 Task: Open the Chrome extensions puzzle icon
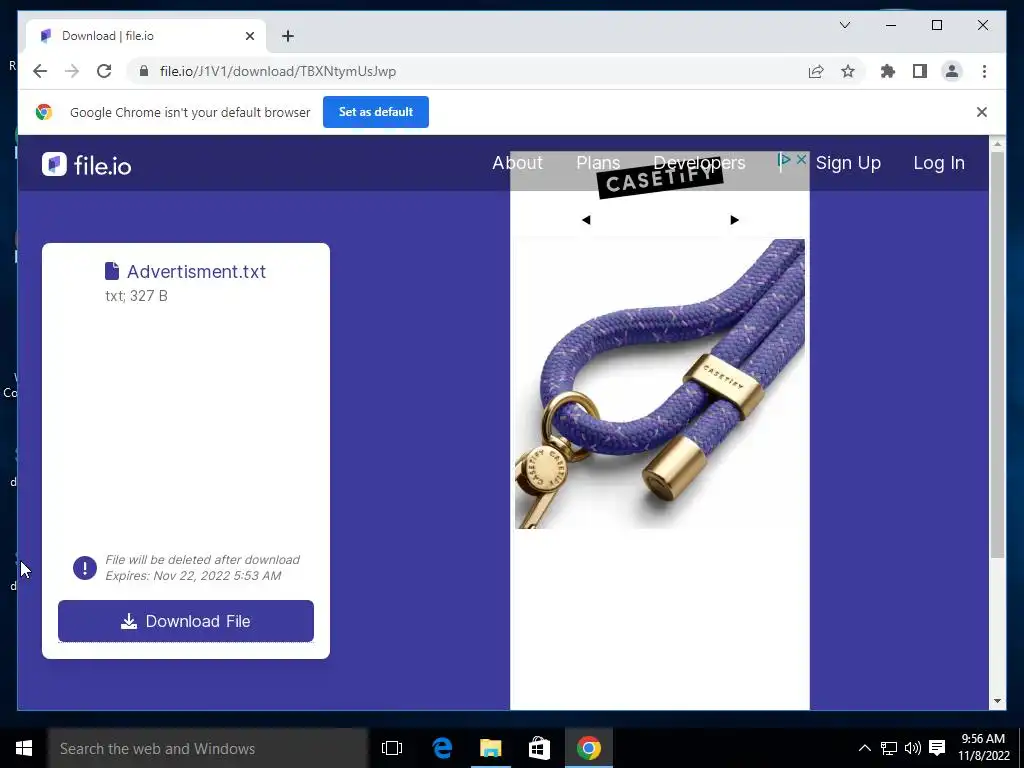[888, 71]
